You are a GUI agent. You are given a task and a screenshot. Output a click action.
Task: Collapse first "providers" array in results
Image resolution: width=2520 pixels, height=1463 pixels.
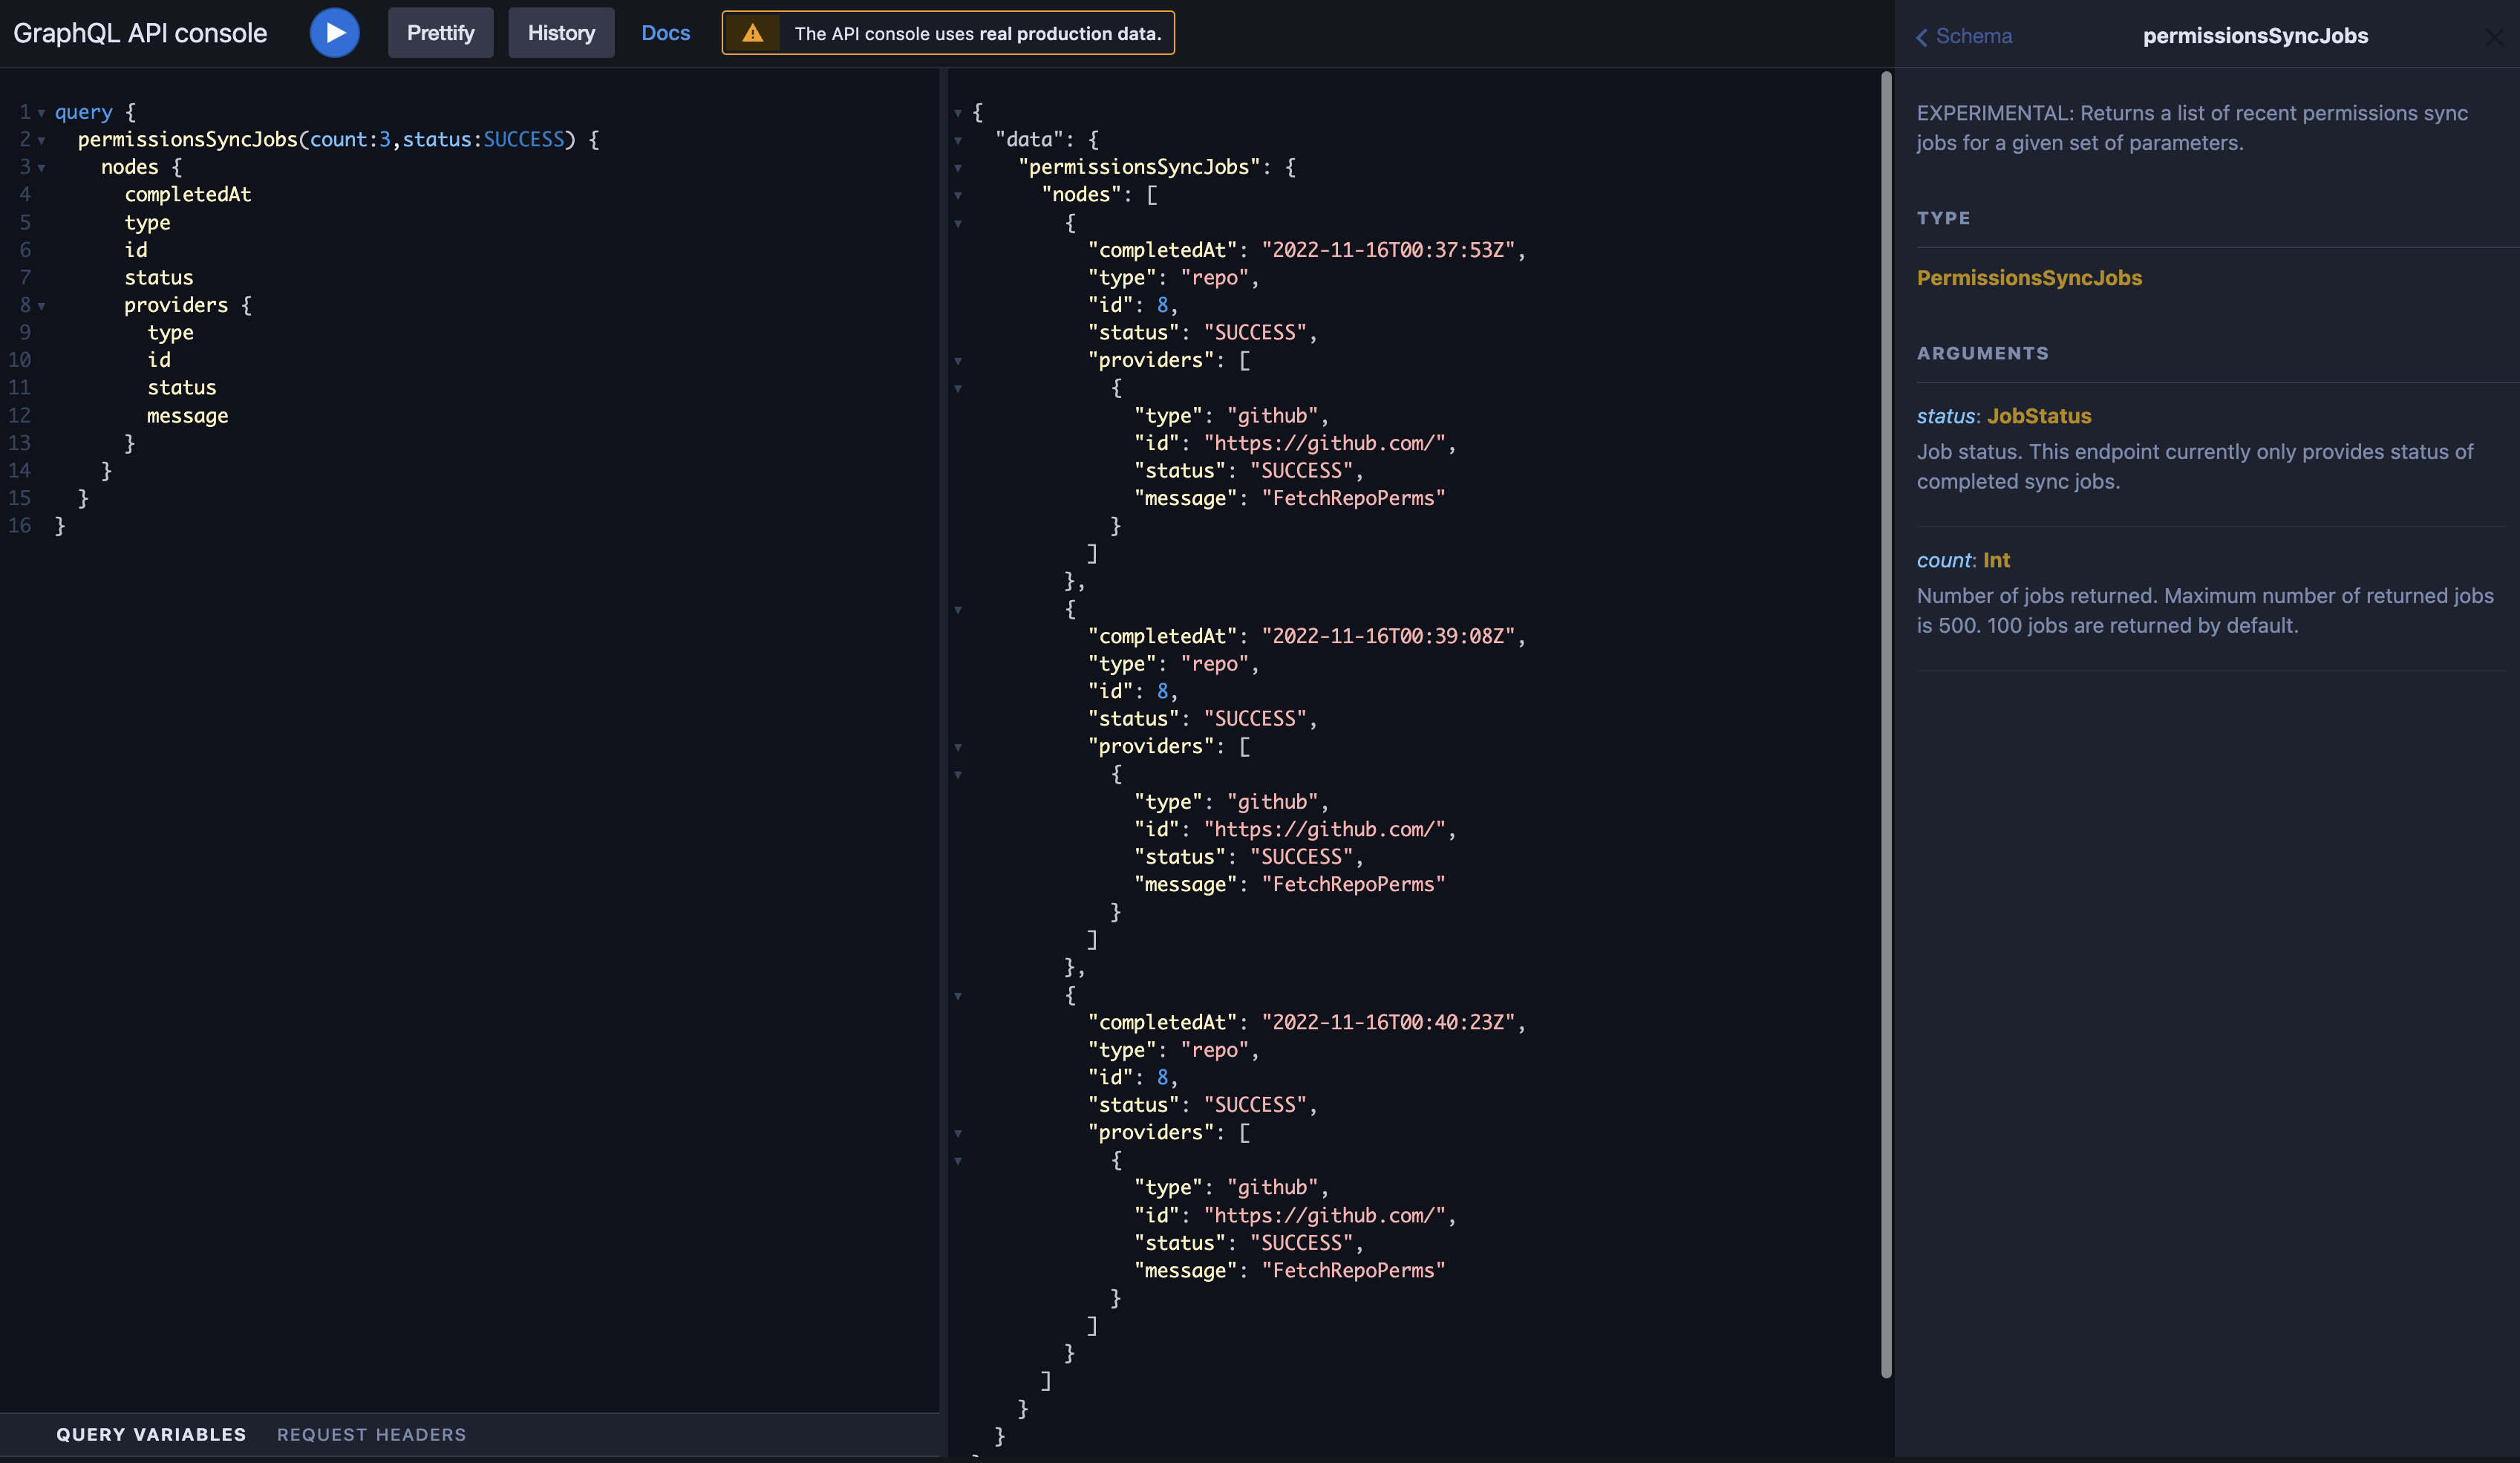click(958, 361)
